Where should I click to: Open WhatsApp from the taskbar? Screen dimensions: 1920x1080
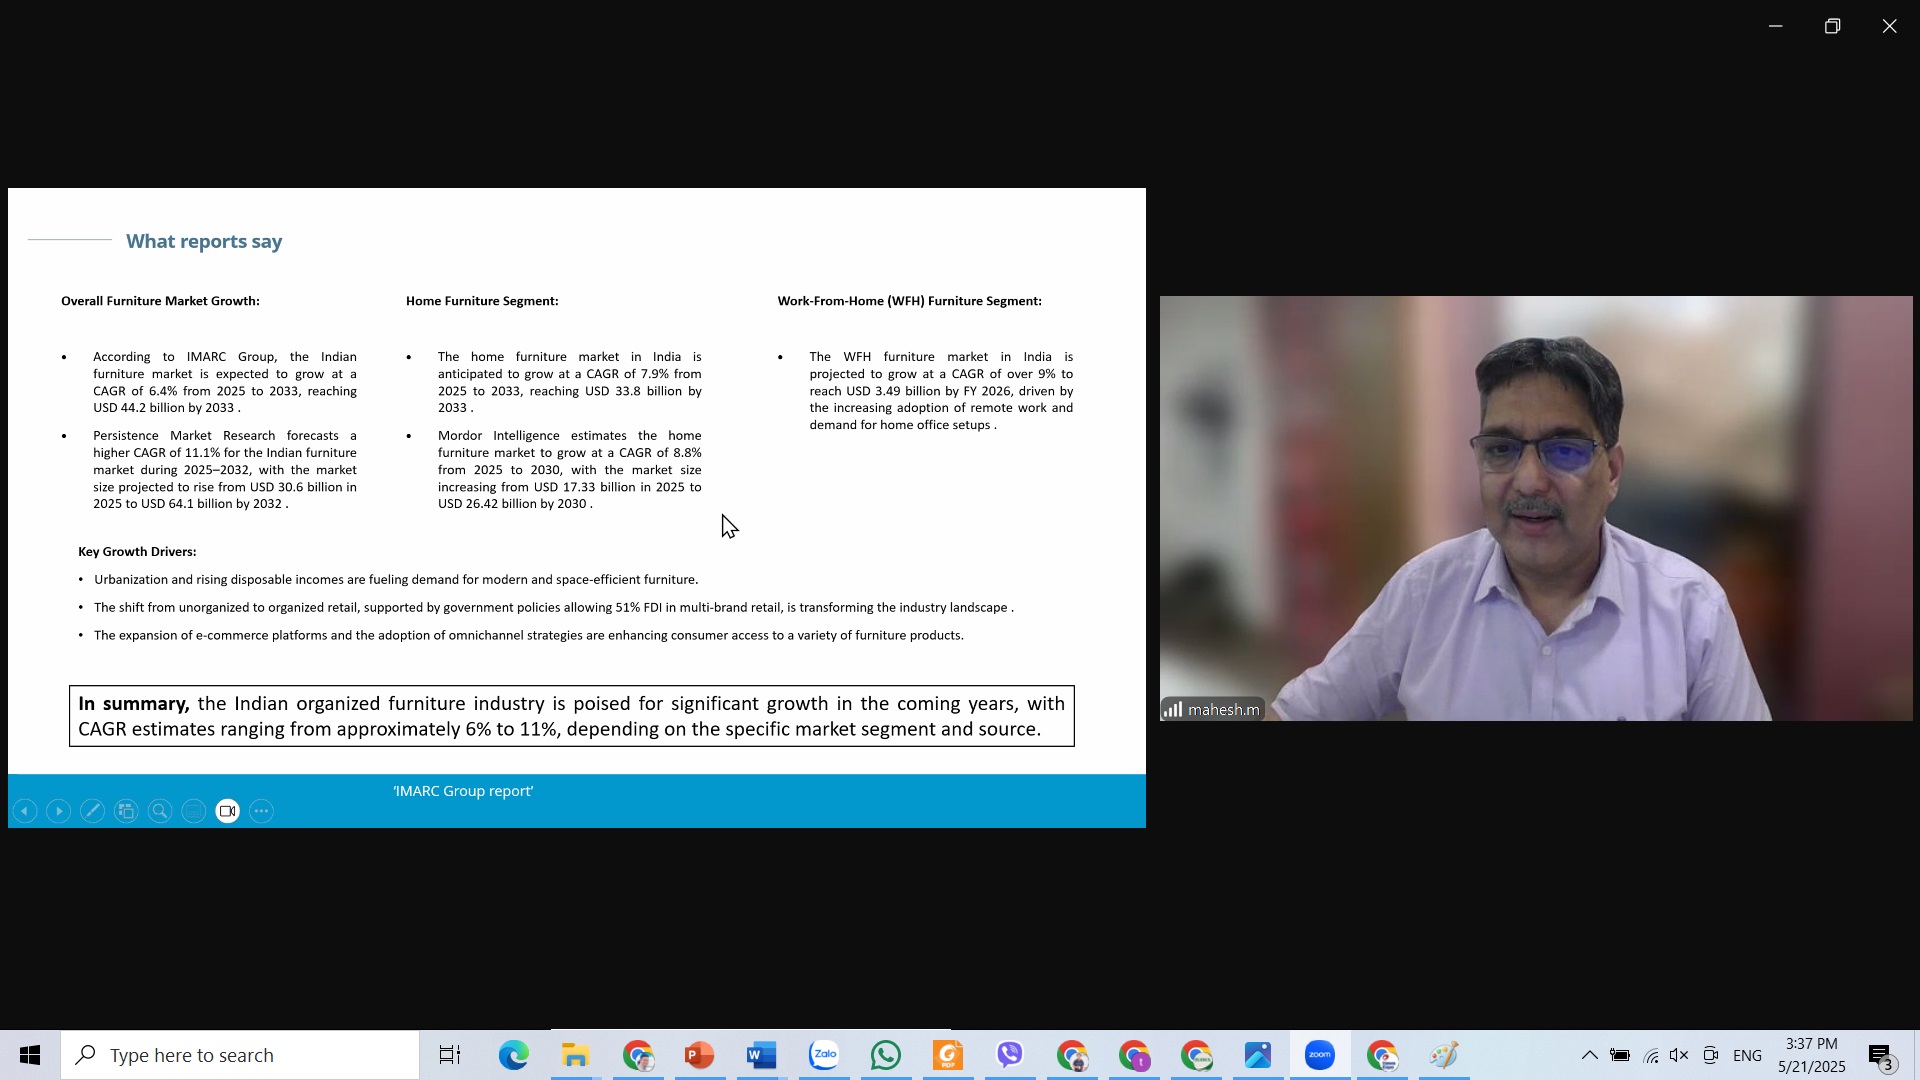(x=885, y=1055)
